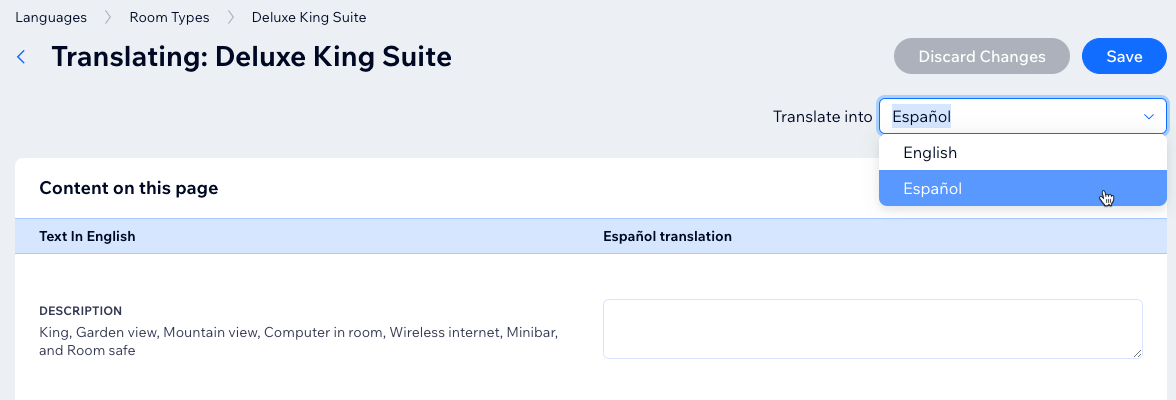The image size is (1176, 400).
Task: Click the Text In English column header
Action: pyautogui.click(x=87, y=237)
